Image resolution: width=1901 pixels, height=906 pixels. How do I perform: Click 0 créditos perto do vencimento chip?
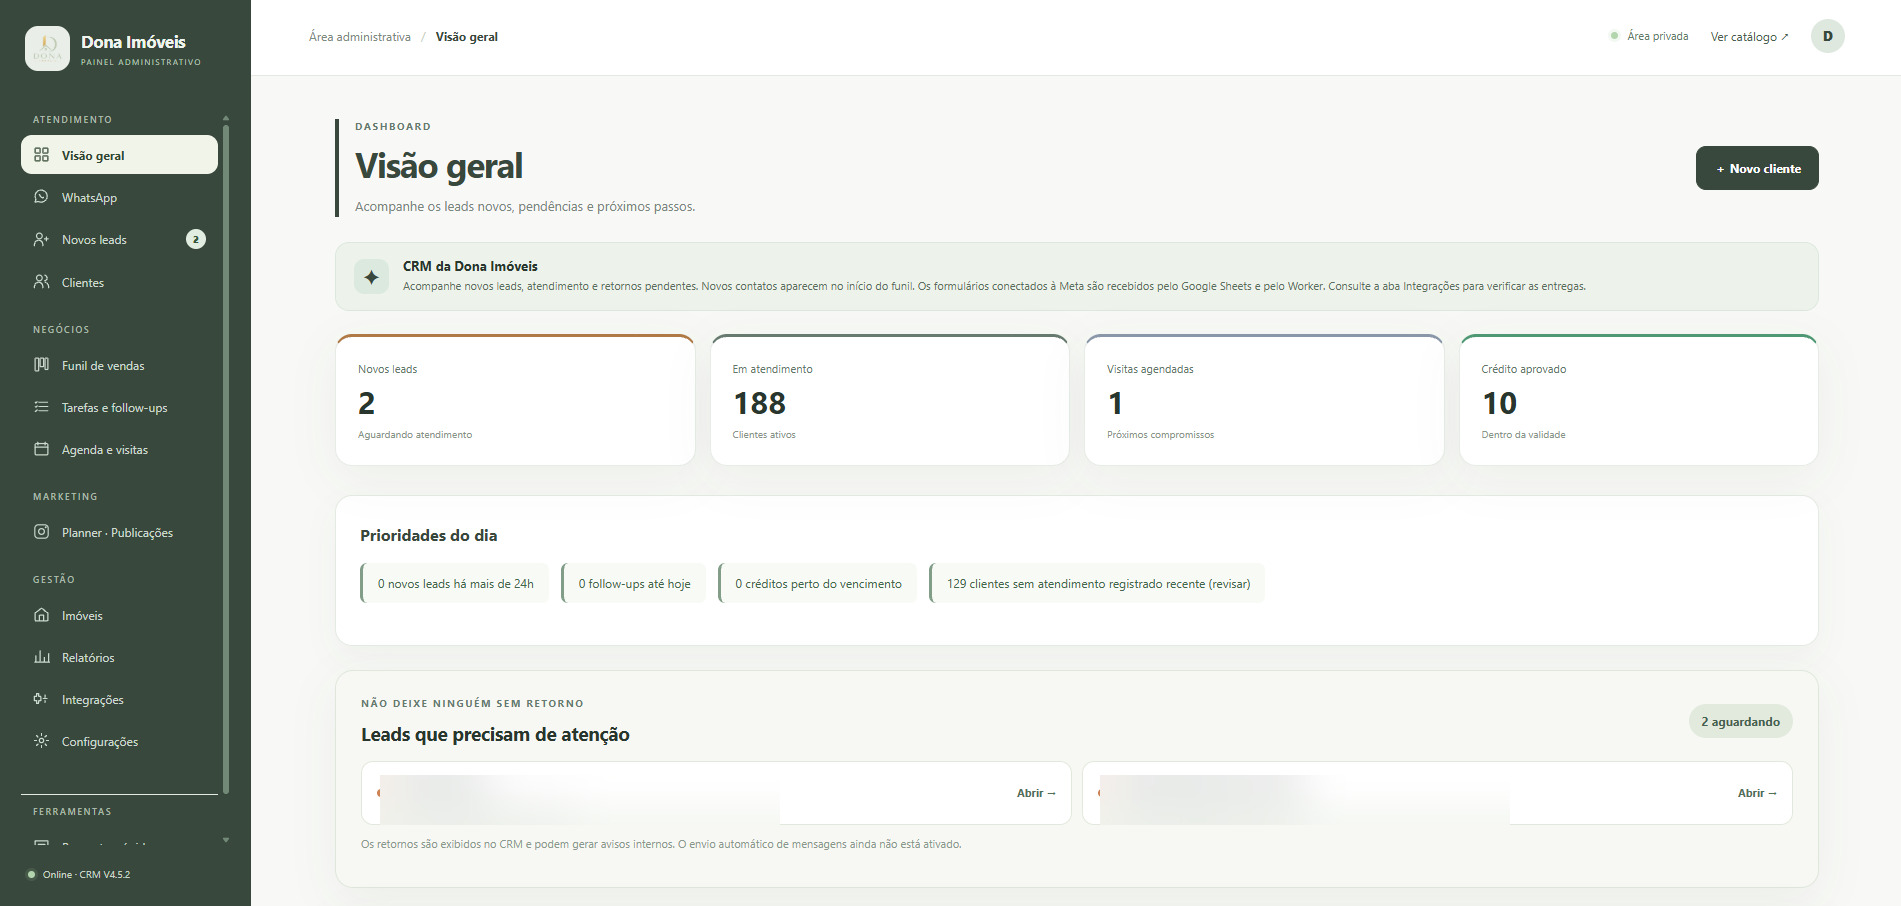coord(818,583)
